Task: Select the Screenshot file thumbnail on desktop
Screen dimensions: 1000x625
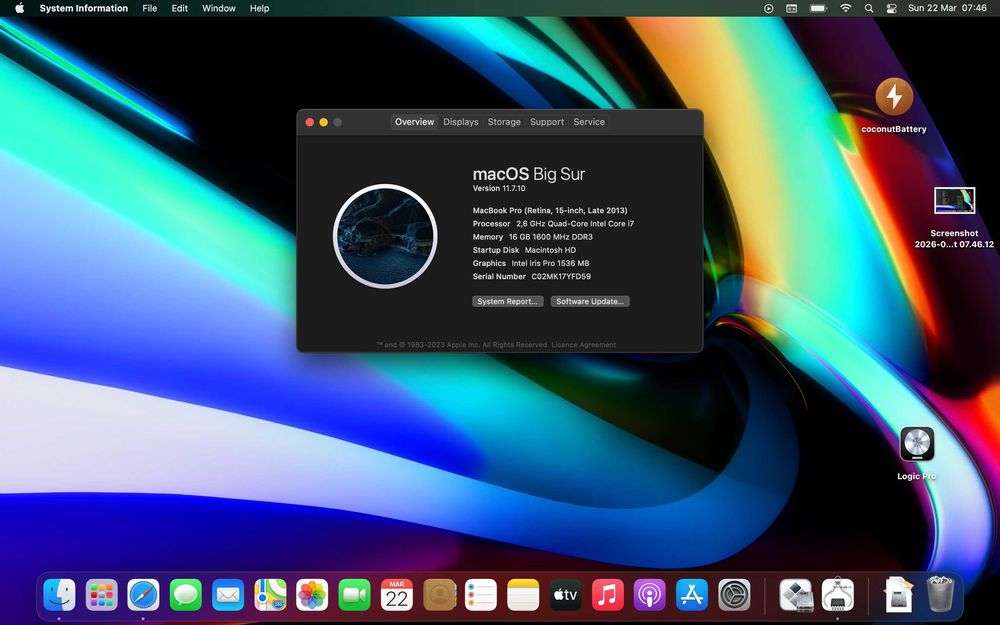Action: [954, 201]
